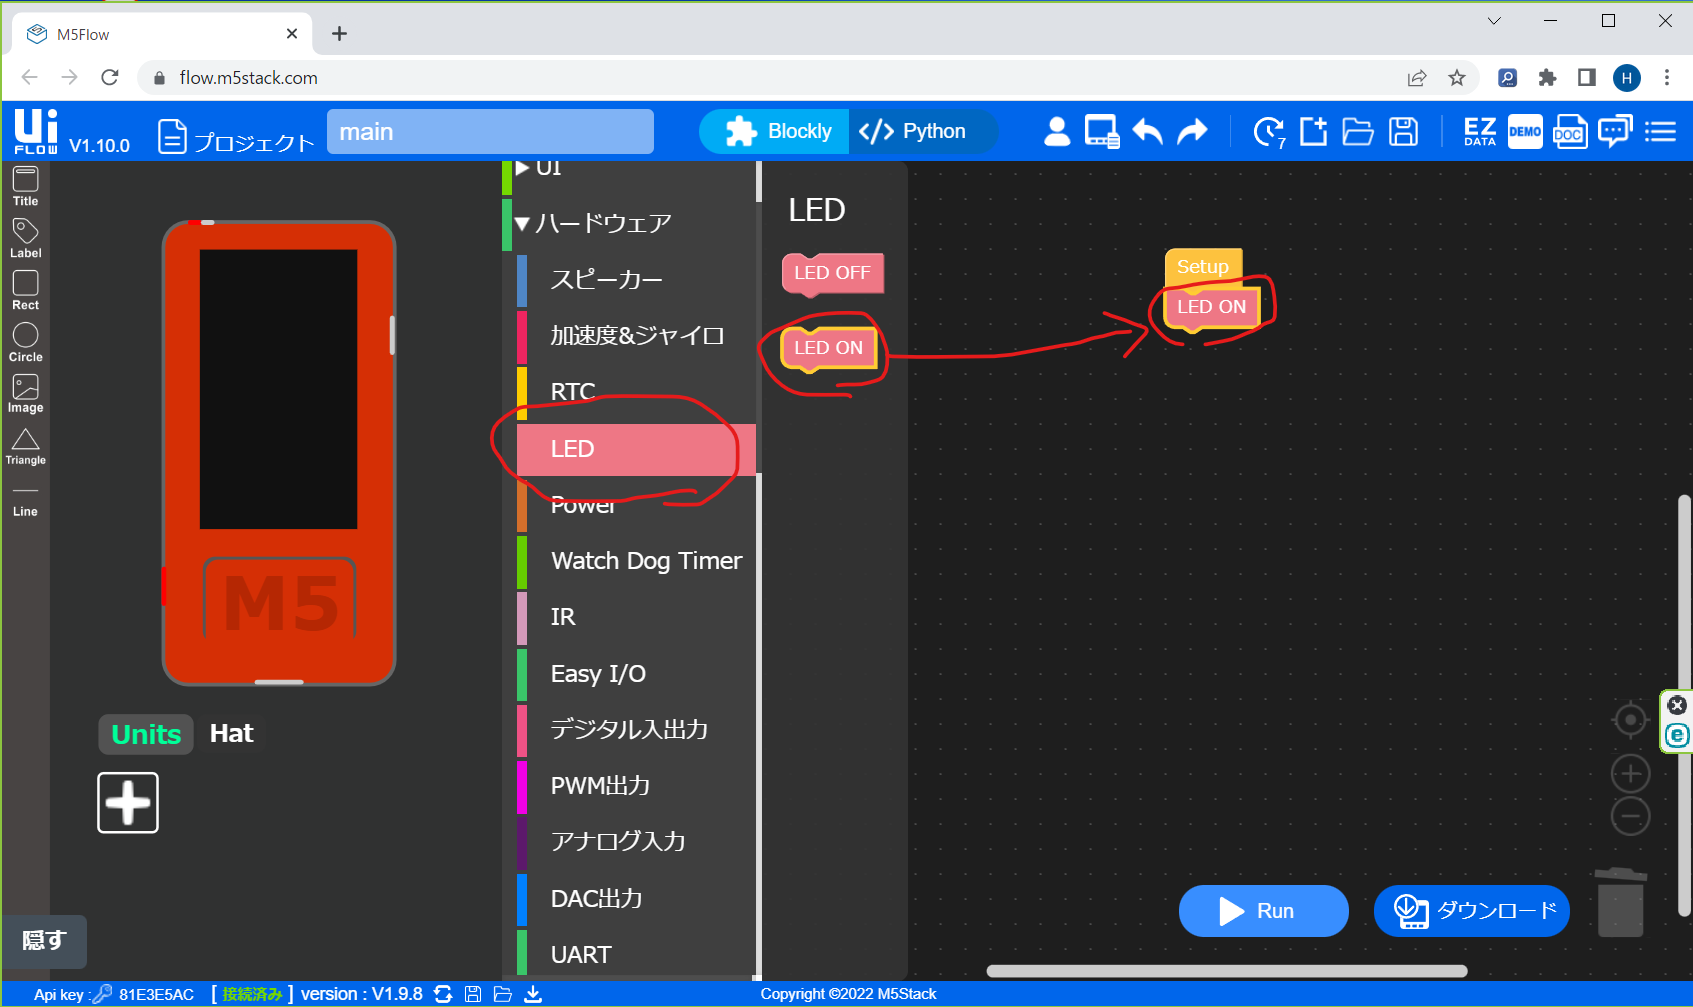1693x1007 pixels.
Task: Open the history clock icon
Action: (x=1269, y=131)
